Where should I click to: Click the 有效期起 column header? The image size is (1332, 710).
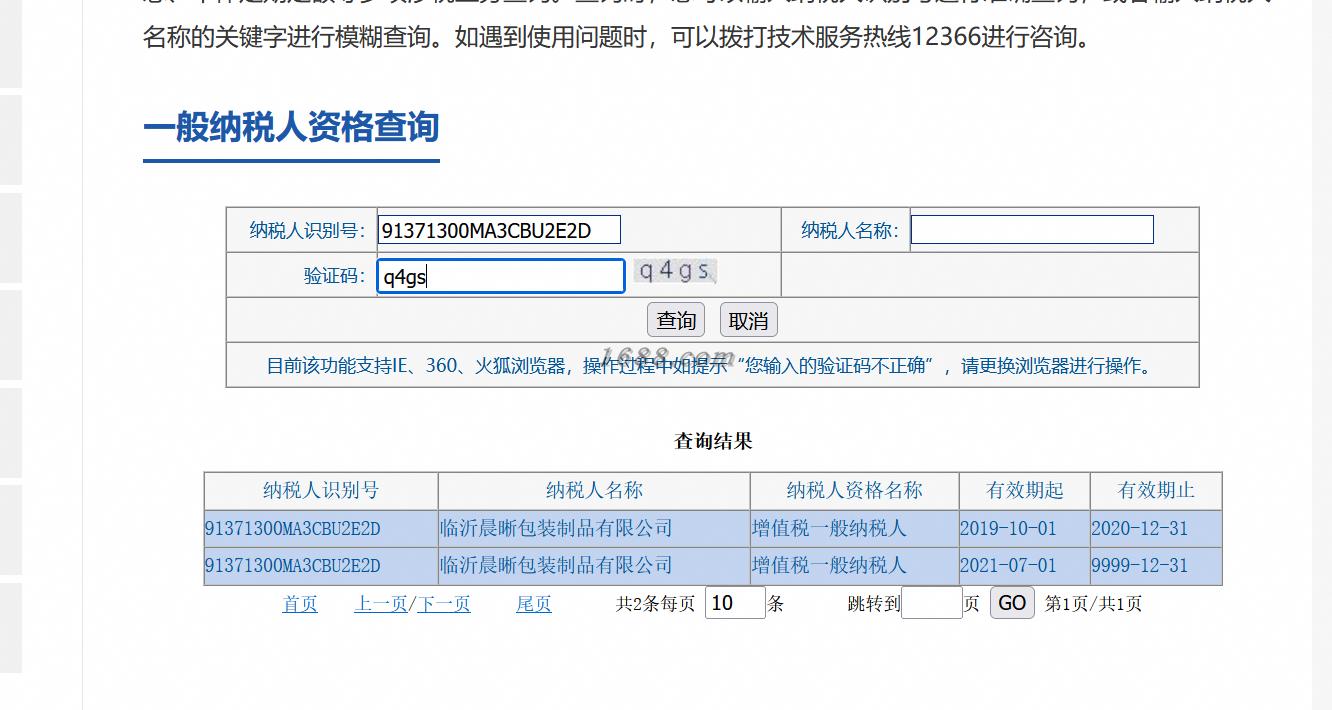point(1025,491)
